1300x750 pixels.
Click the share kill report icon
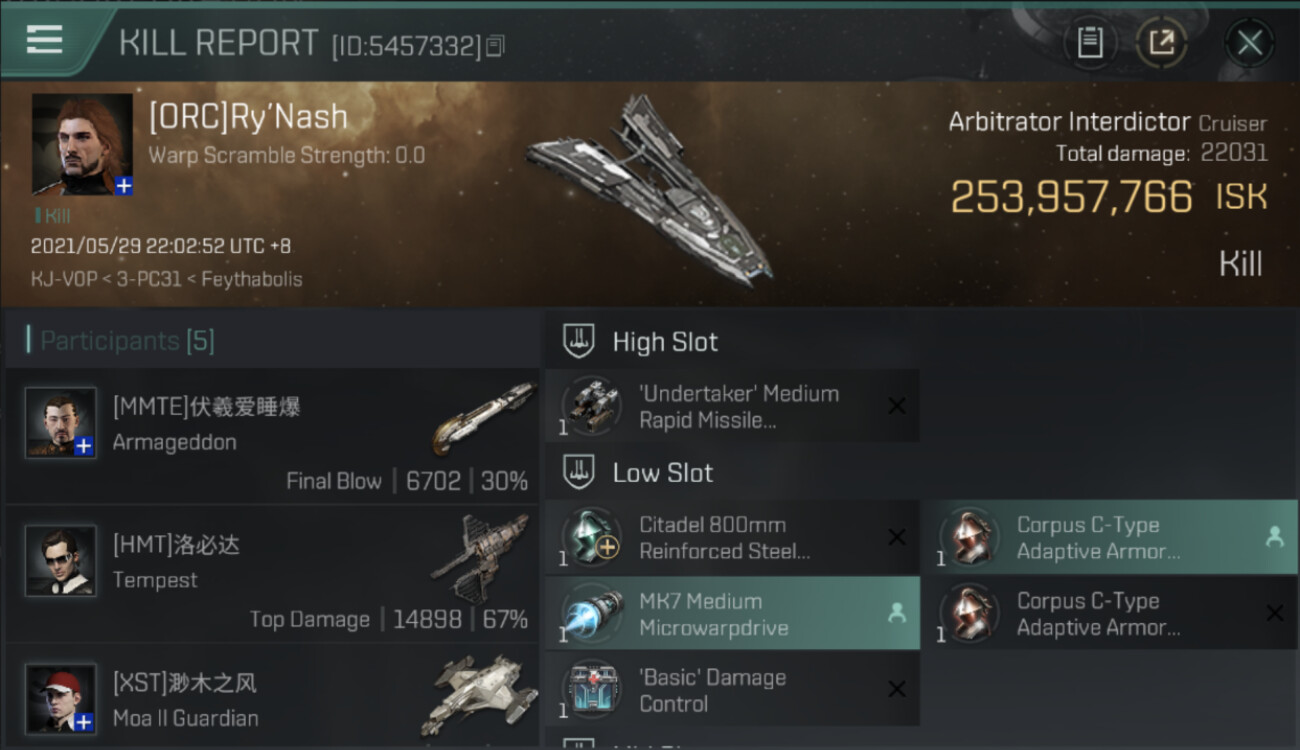point(1161,42)
